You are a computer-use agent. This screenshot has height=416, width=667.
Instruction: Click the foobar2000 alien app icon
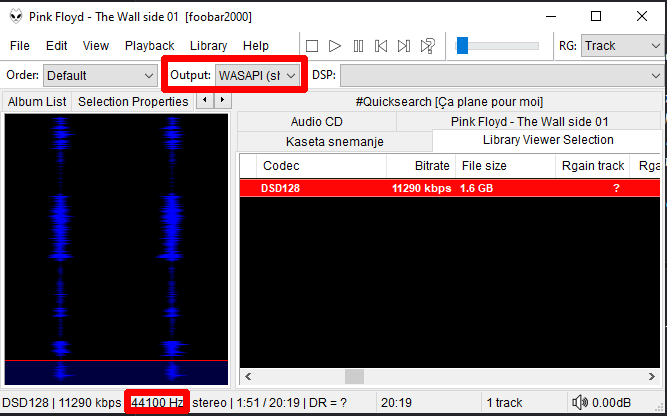(16, 17)
